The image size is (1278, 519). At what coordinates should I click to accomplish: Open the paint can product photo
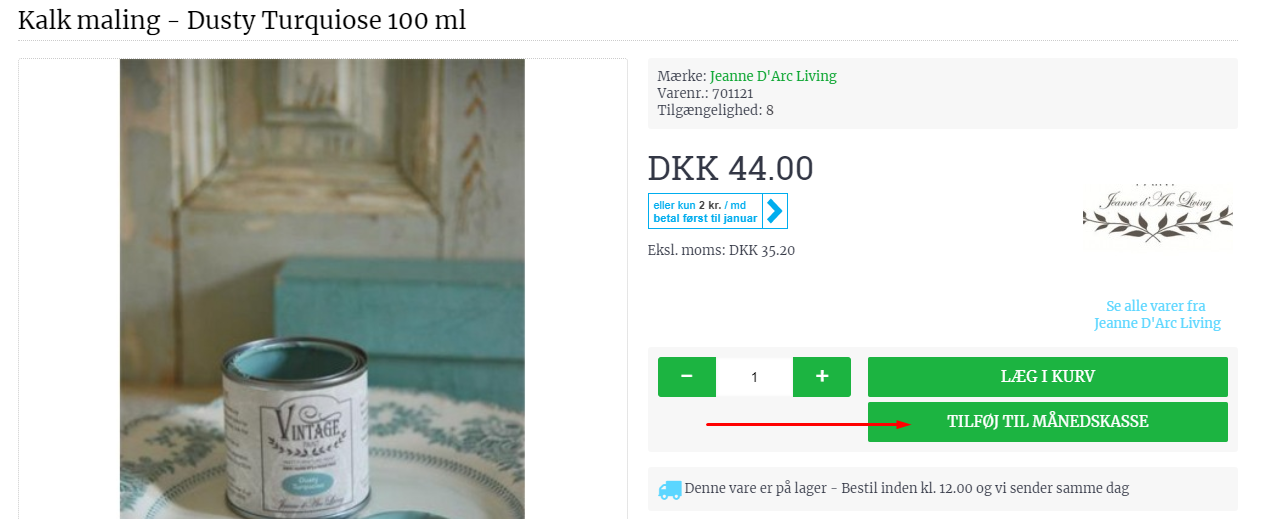click(322, 289)
